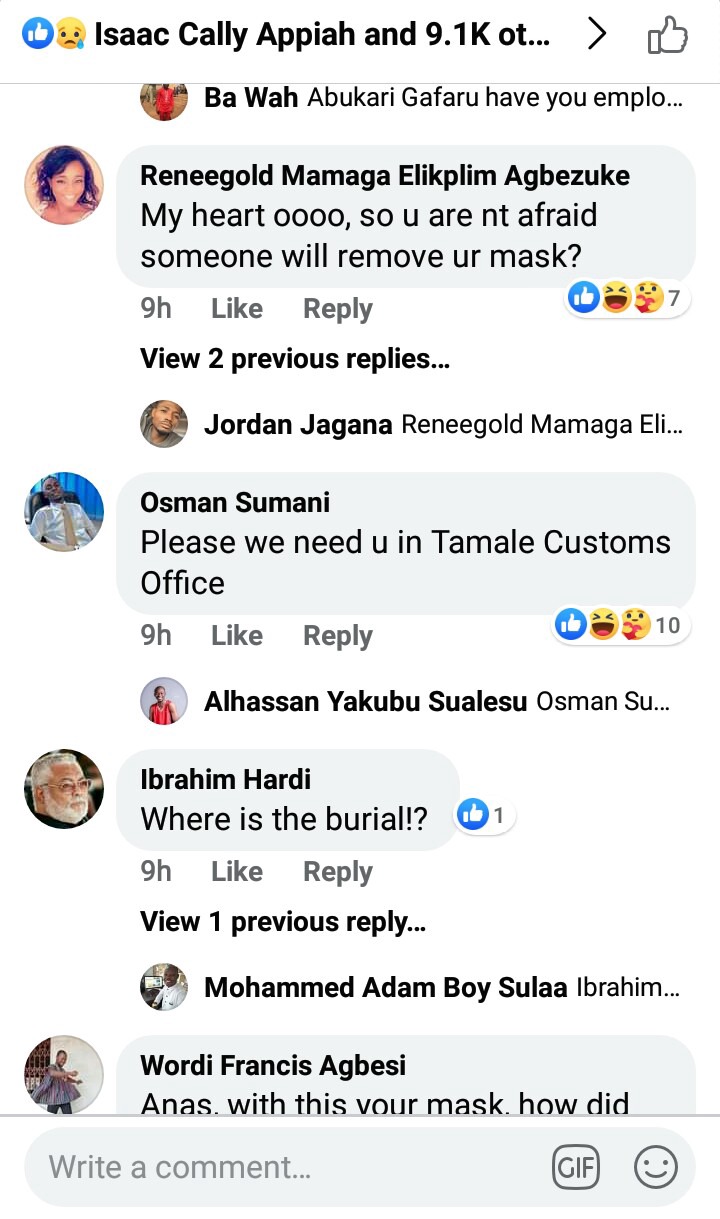Reply to Ibrahim Hardi's comment
The width and height of the screenshot is (720, 1219).
pyautogui.click(x=338, y=871)
